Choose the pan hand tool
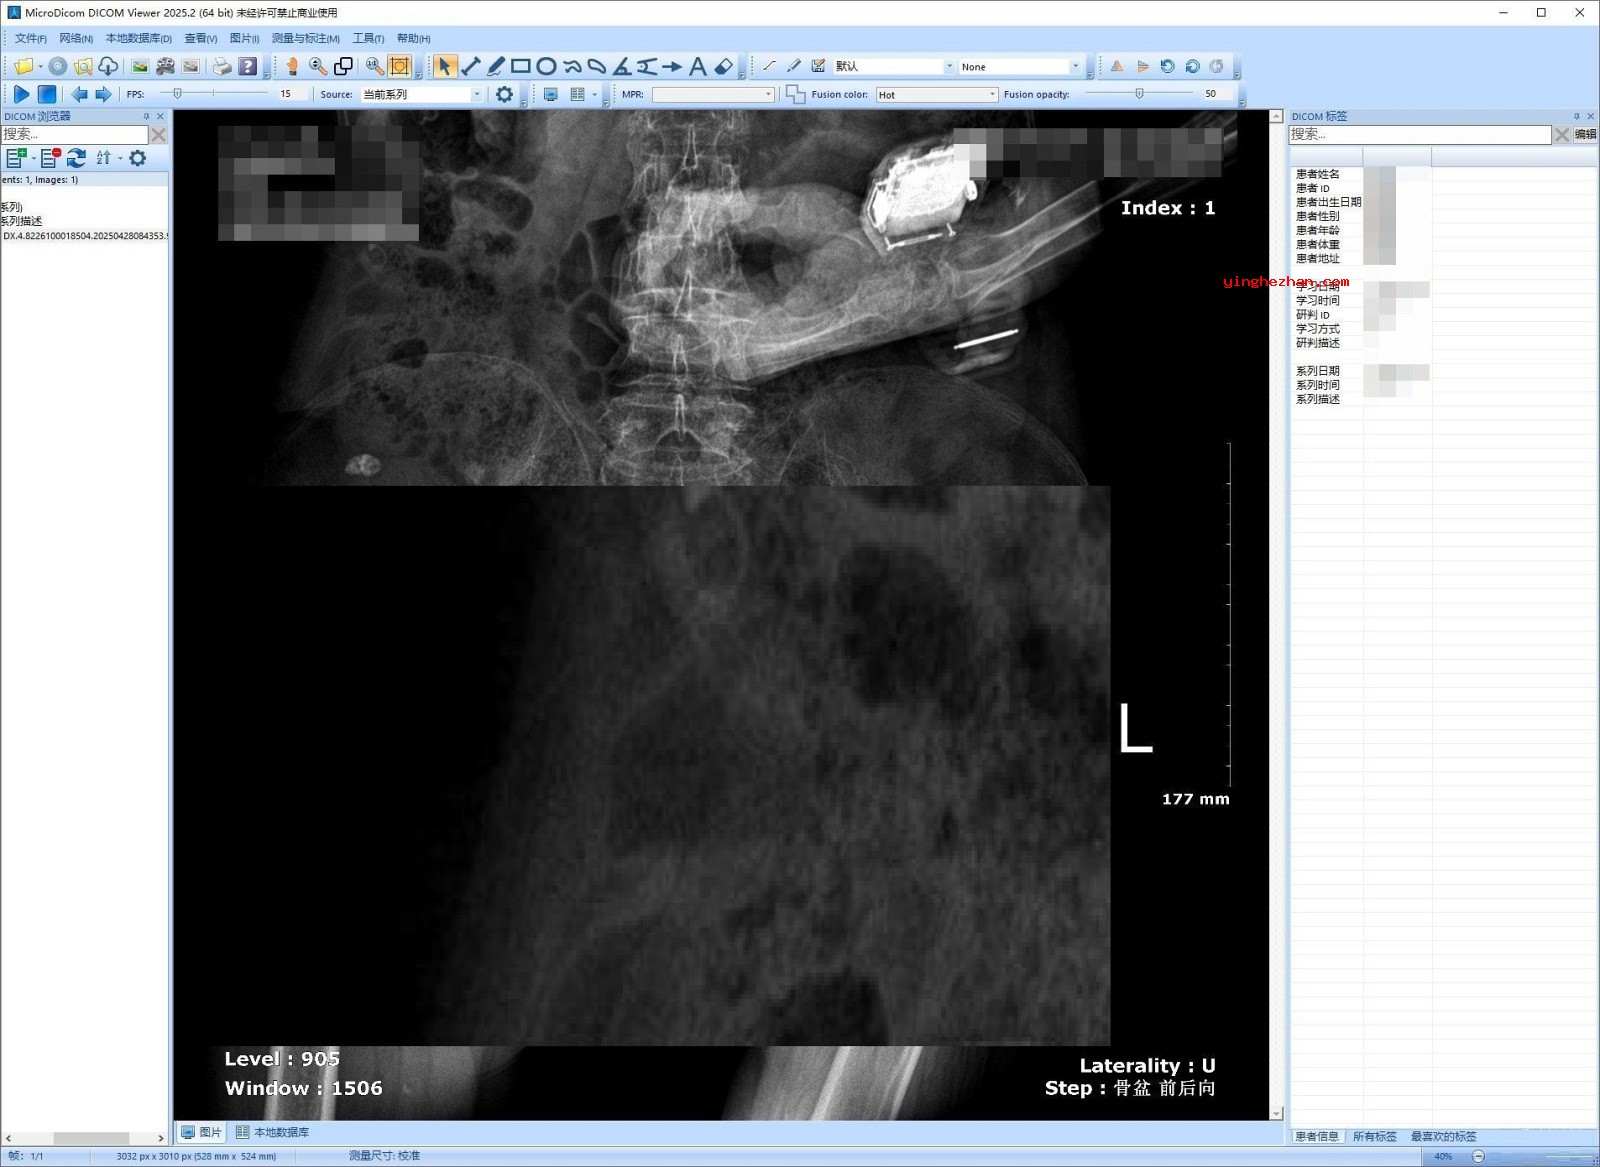This screenshot has height=1167, width=1600. (292, 67)
